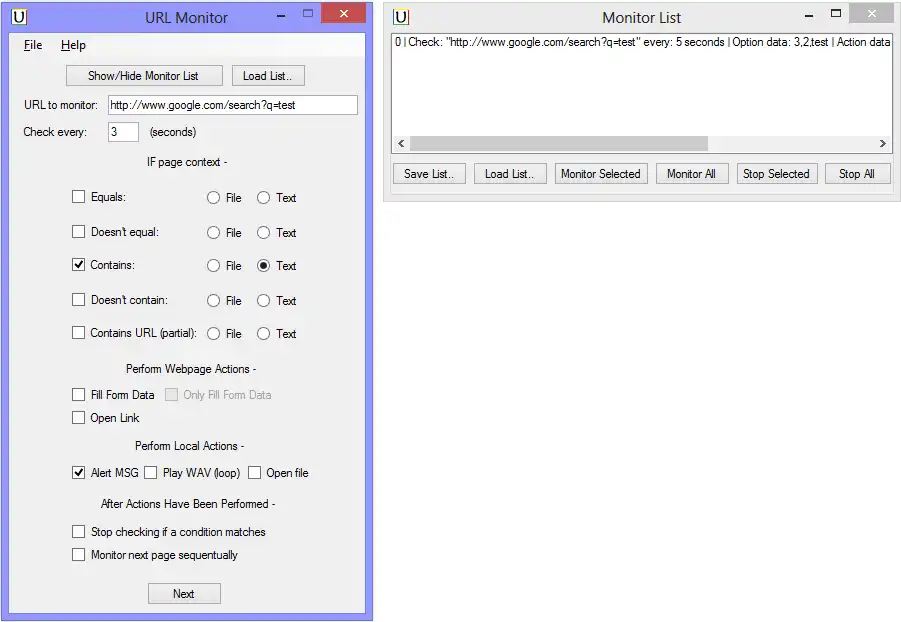Enable the Doesn't equal checkbox
Screen dimensions: 901x622
click(78, 232)
